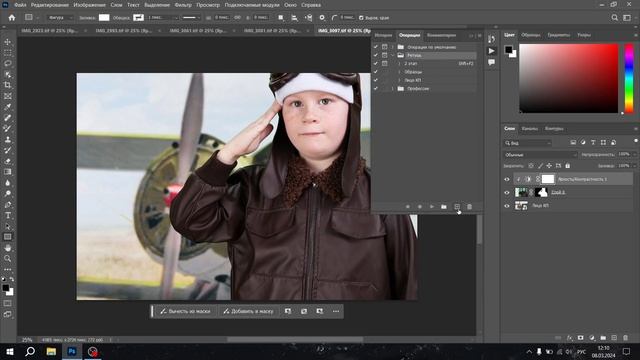This screenshot has width=640, height=360.
Task: Click Вычесть из маски button
Action: coord(186,311)
